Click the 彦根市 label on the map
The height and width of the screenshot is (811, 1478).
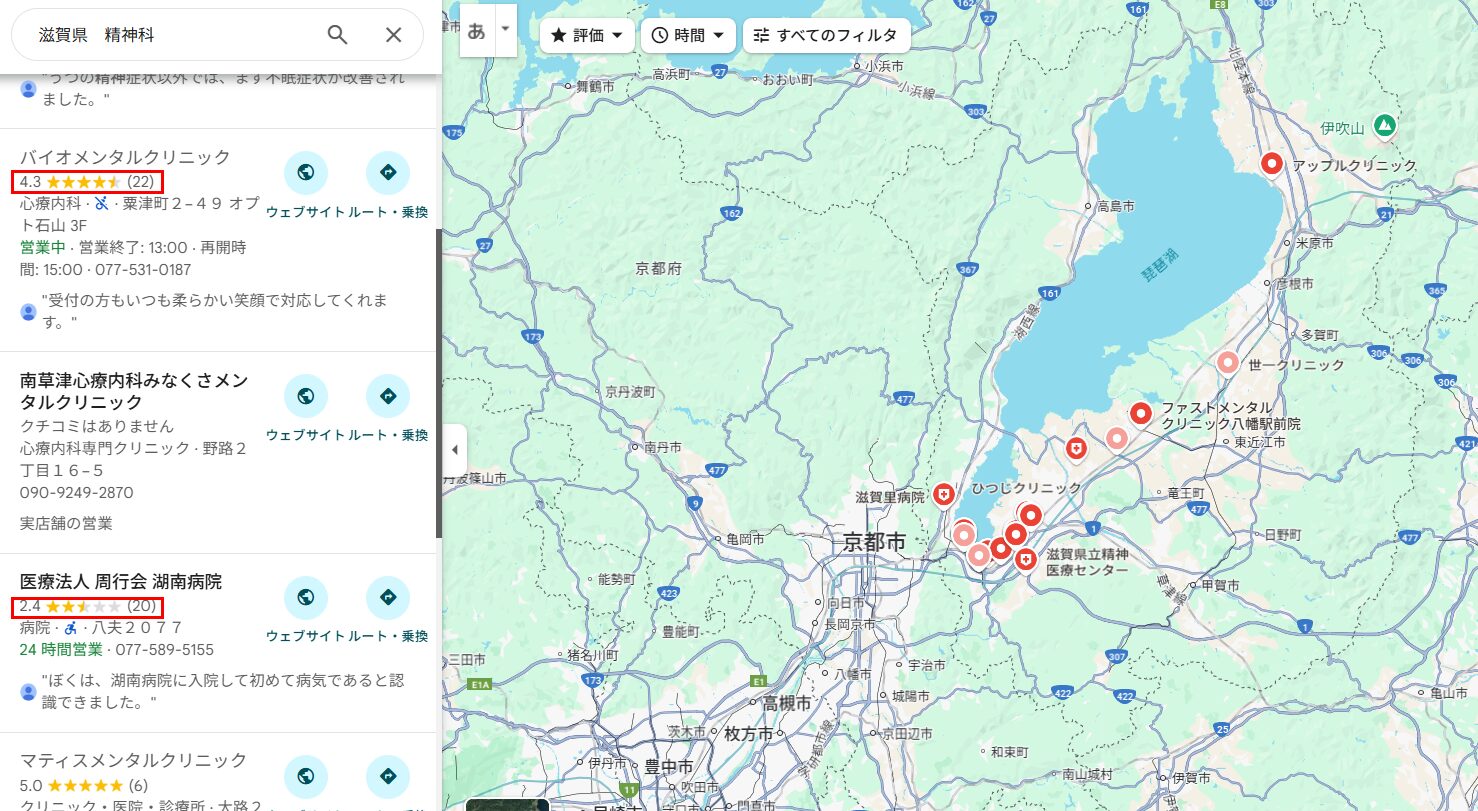(1294, 284)
